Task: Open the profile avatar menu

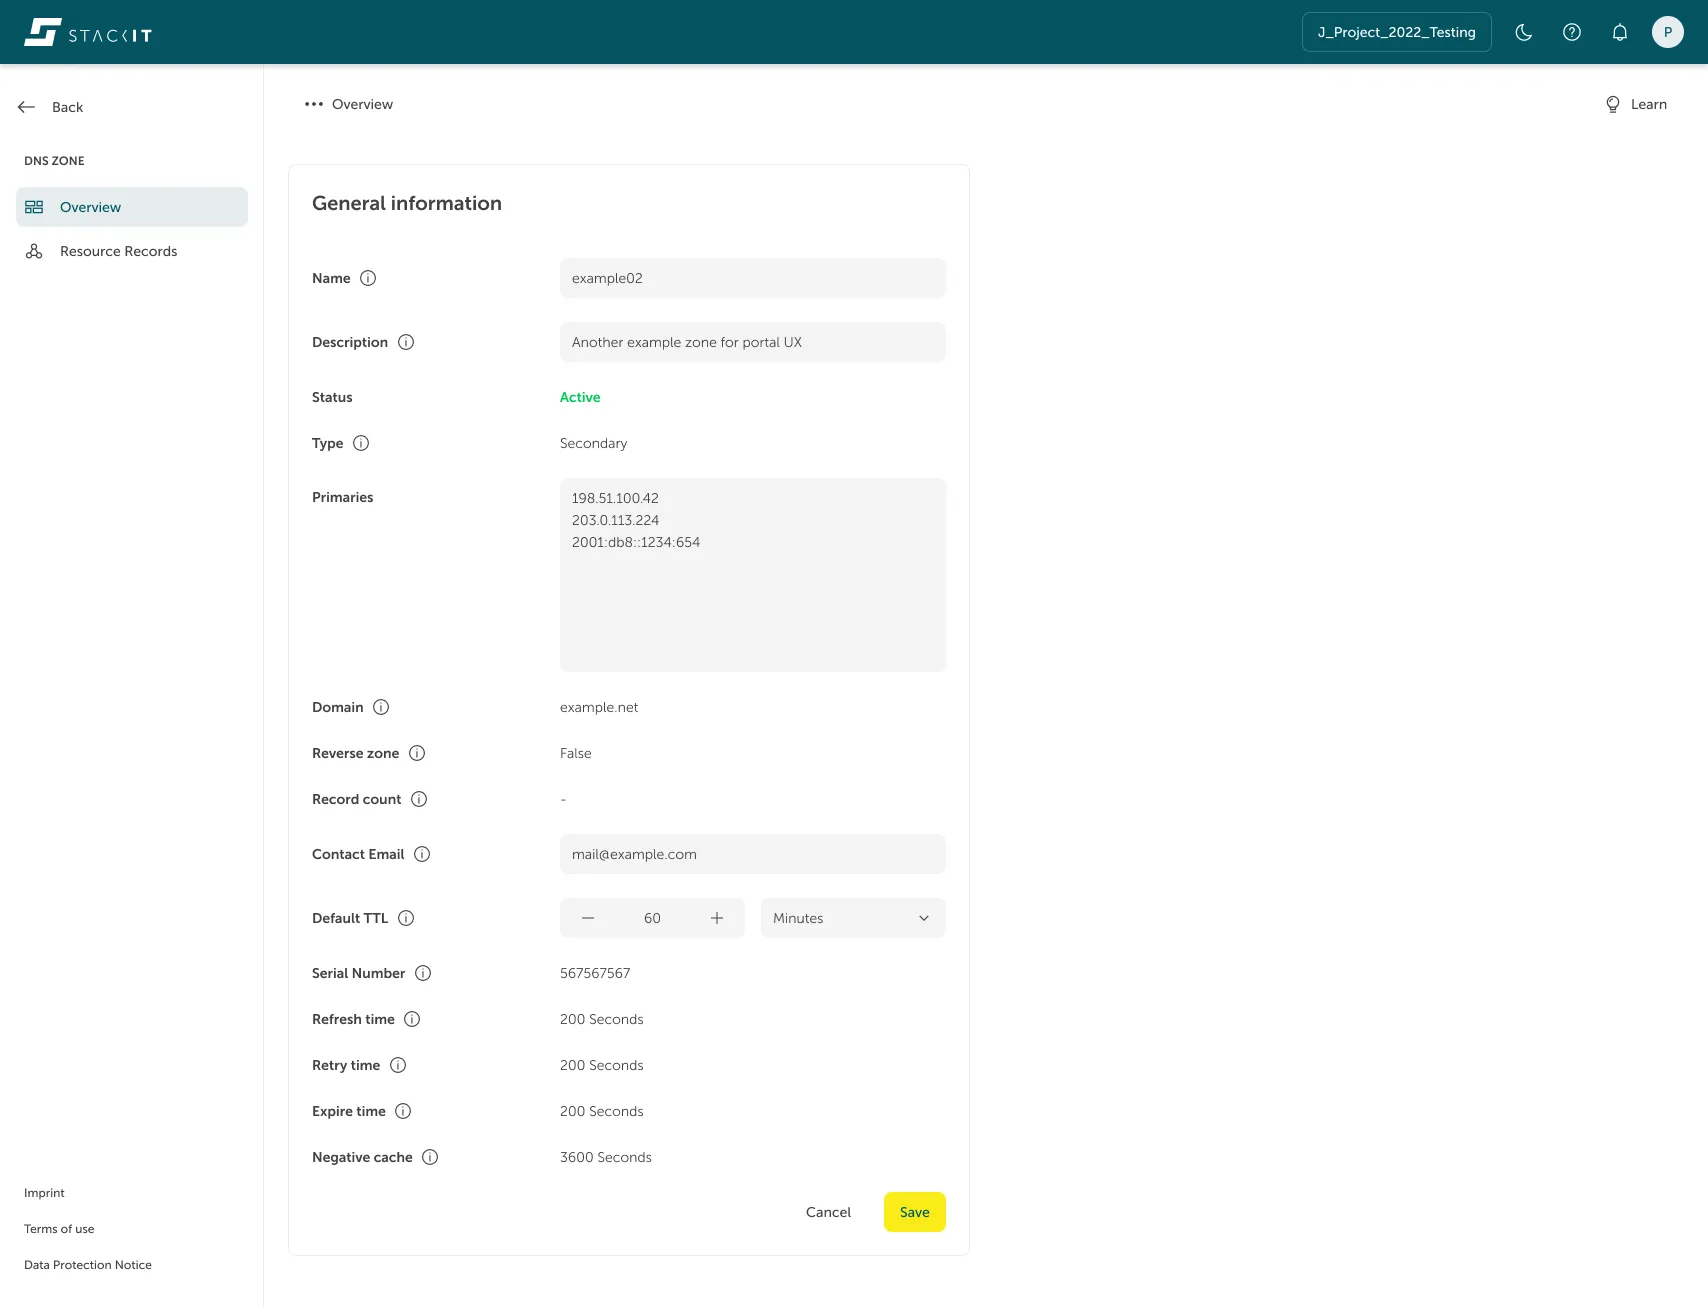Action: click(1667, 32)
